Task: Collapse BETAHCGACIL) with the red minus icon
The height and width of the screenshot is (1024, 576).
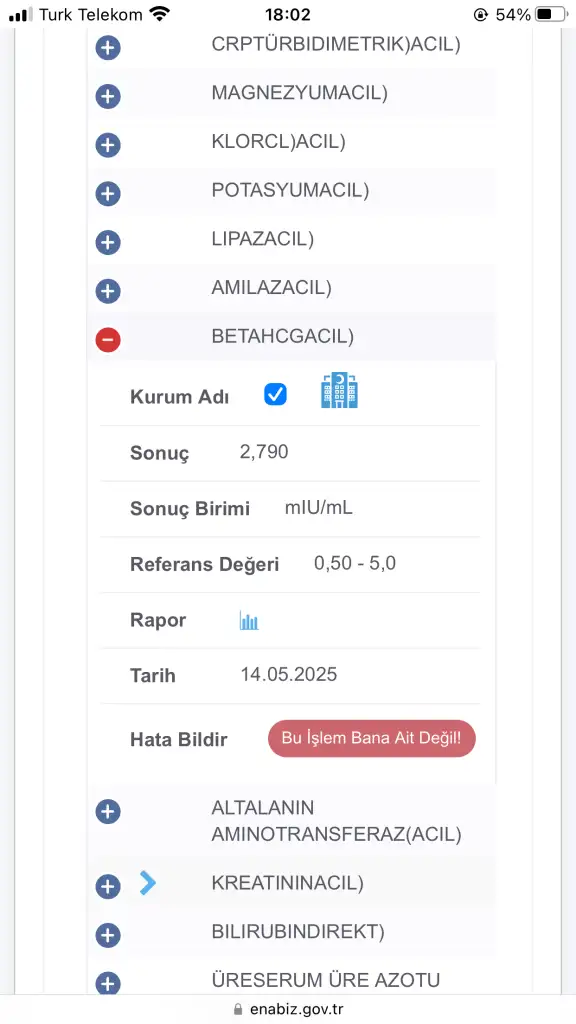Action: pos(108,340)
